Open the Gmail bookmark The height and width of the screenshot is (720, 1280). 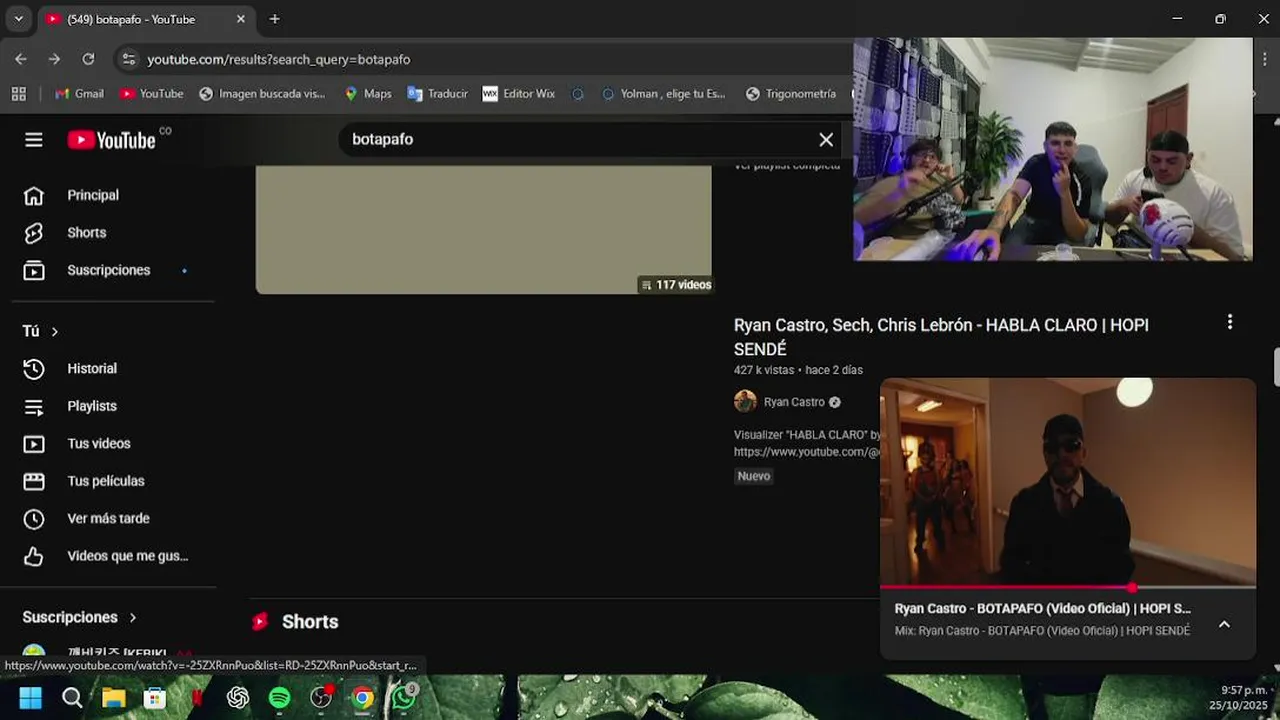(79, 93)
